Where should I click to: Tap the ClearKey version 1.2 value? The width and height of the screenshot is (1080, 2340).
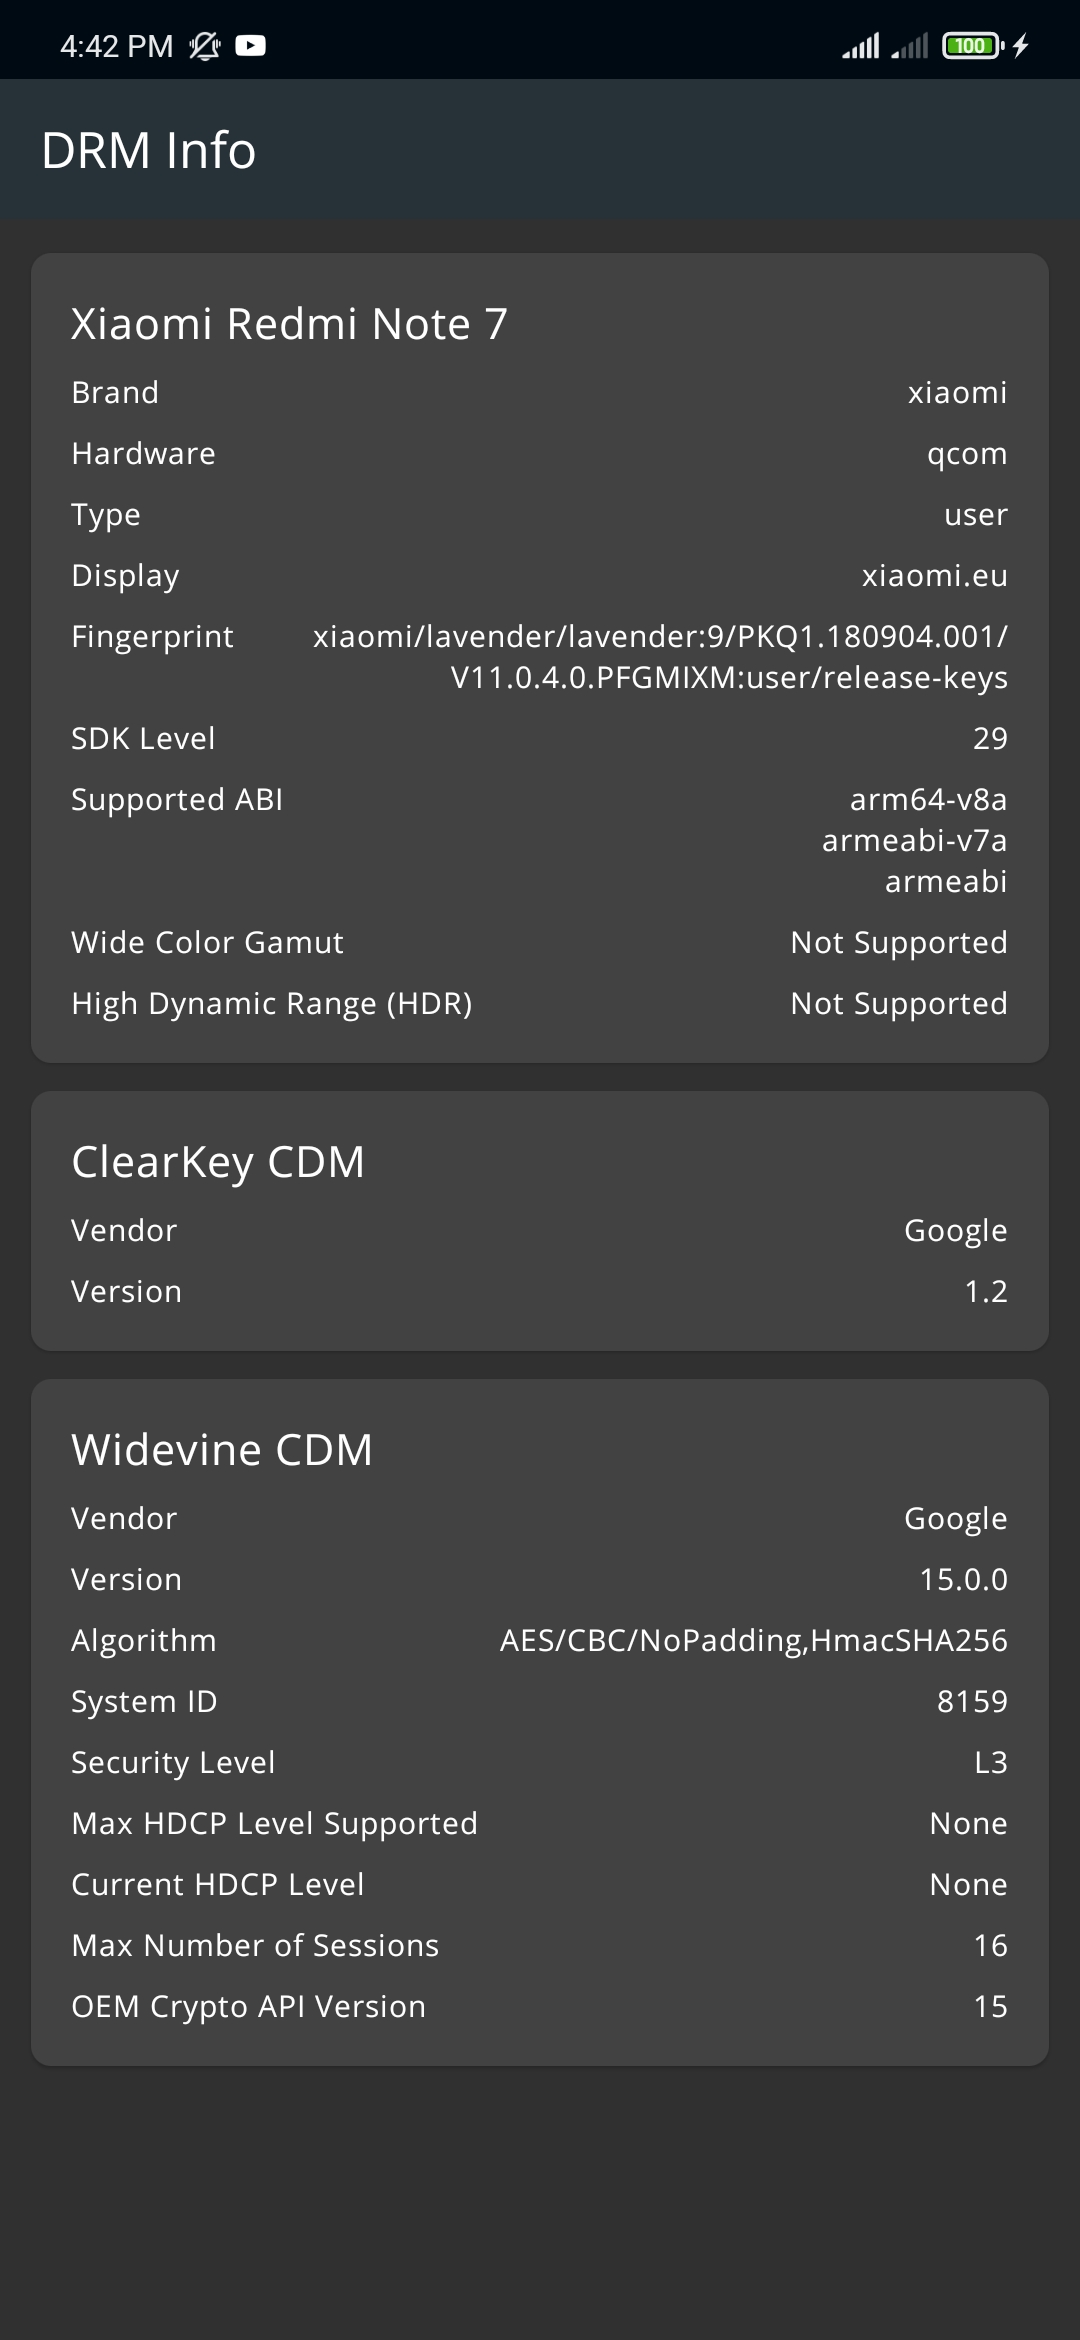[x=986, y=1292]
